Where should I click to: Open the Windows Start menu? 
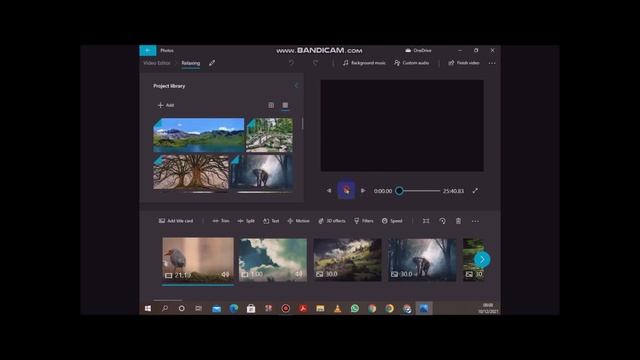click(148, 309)
